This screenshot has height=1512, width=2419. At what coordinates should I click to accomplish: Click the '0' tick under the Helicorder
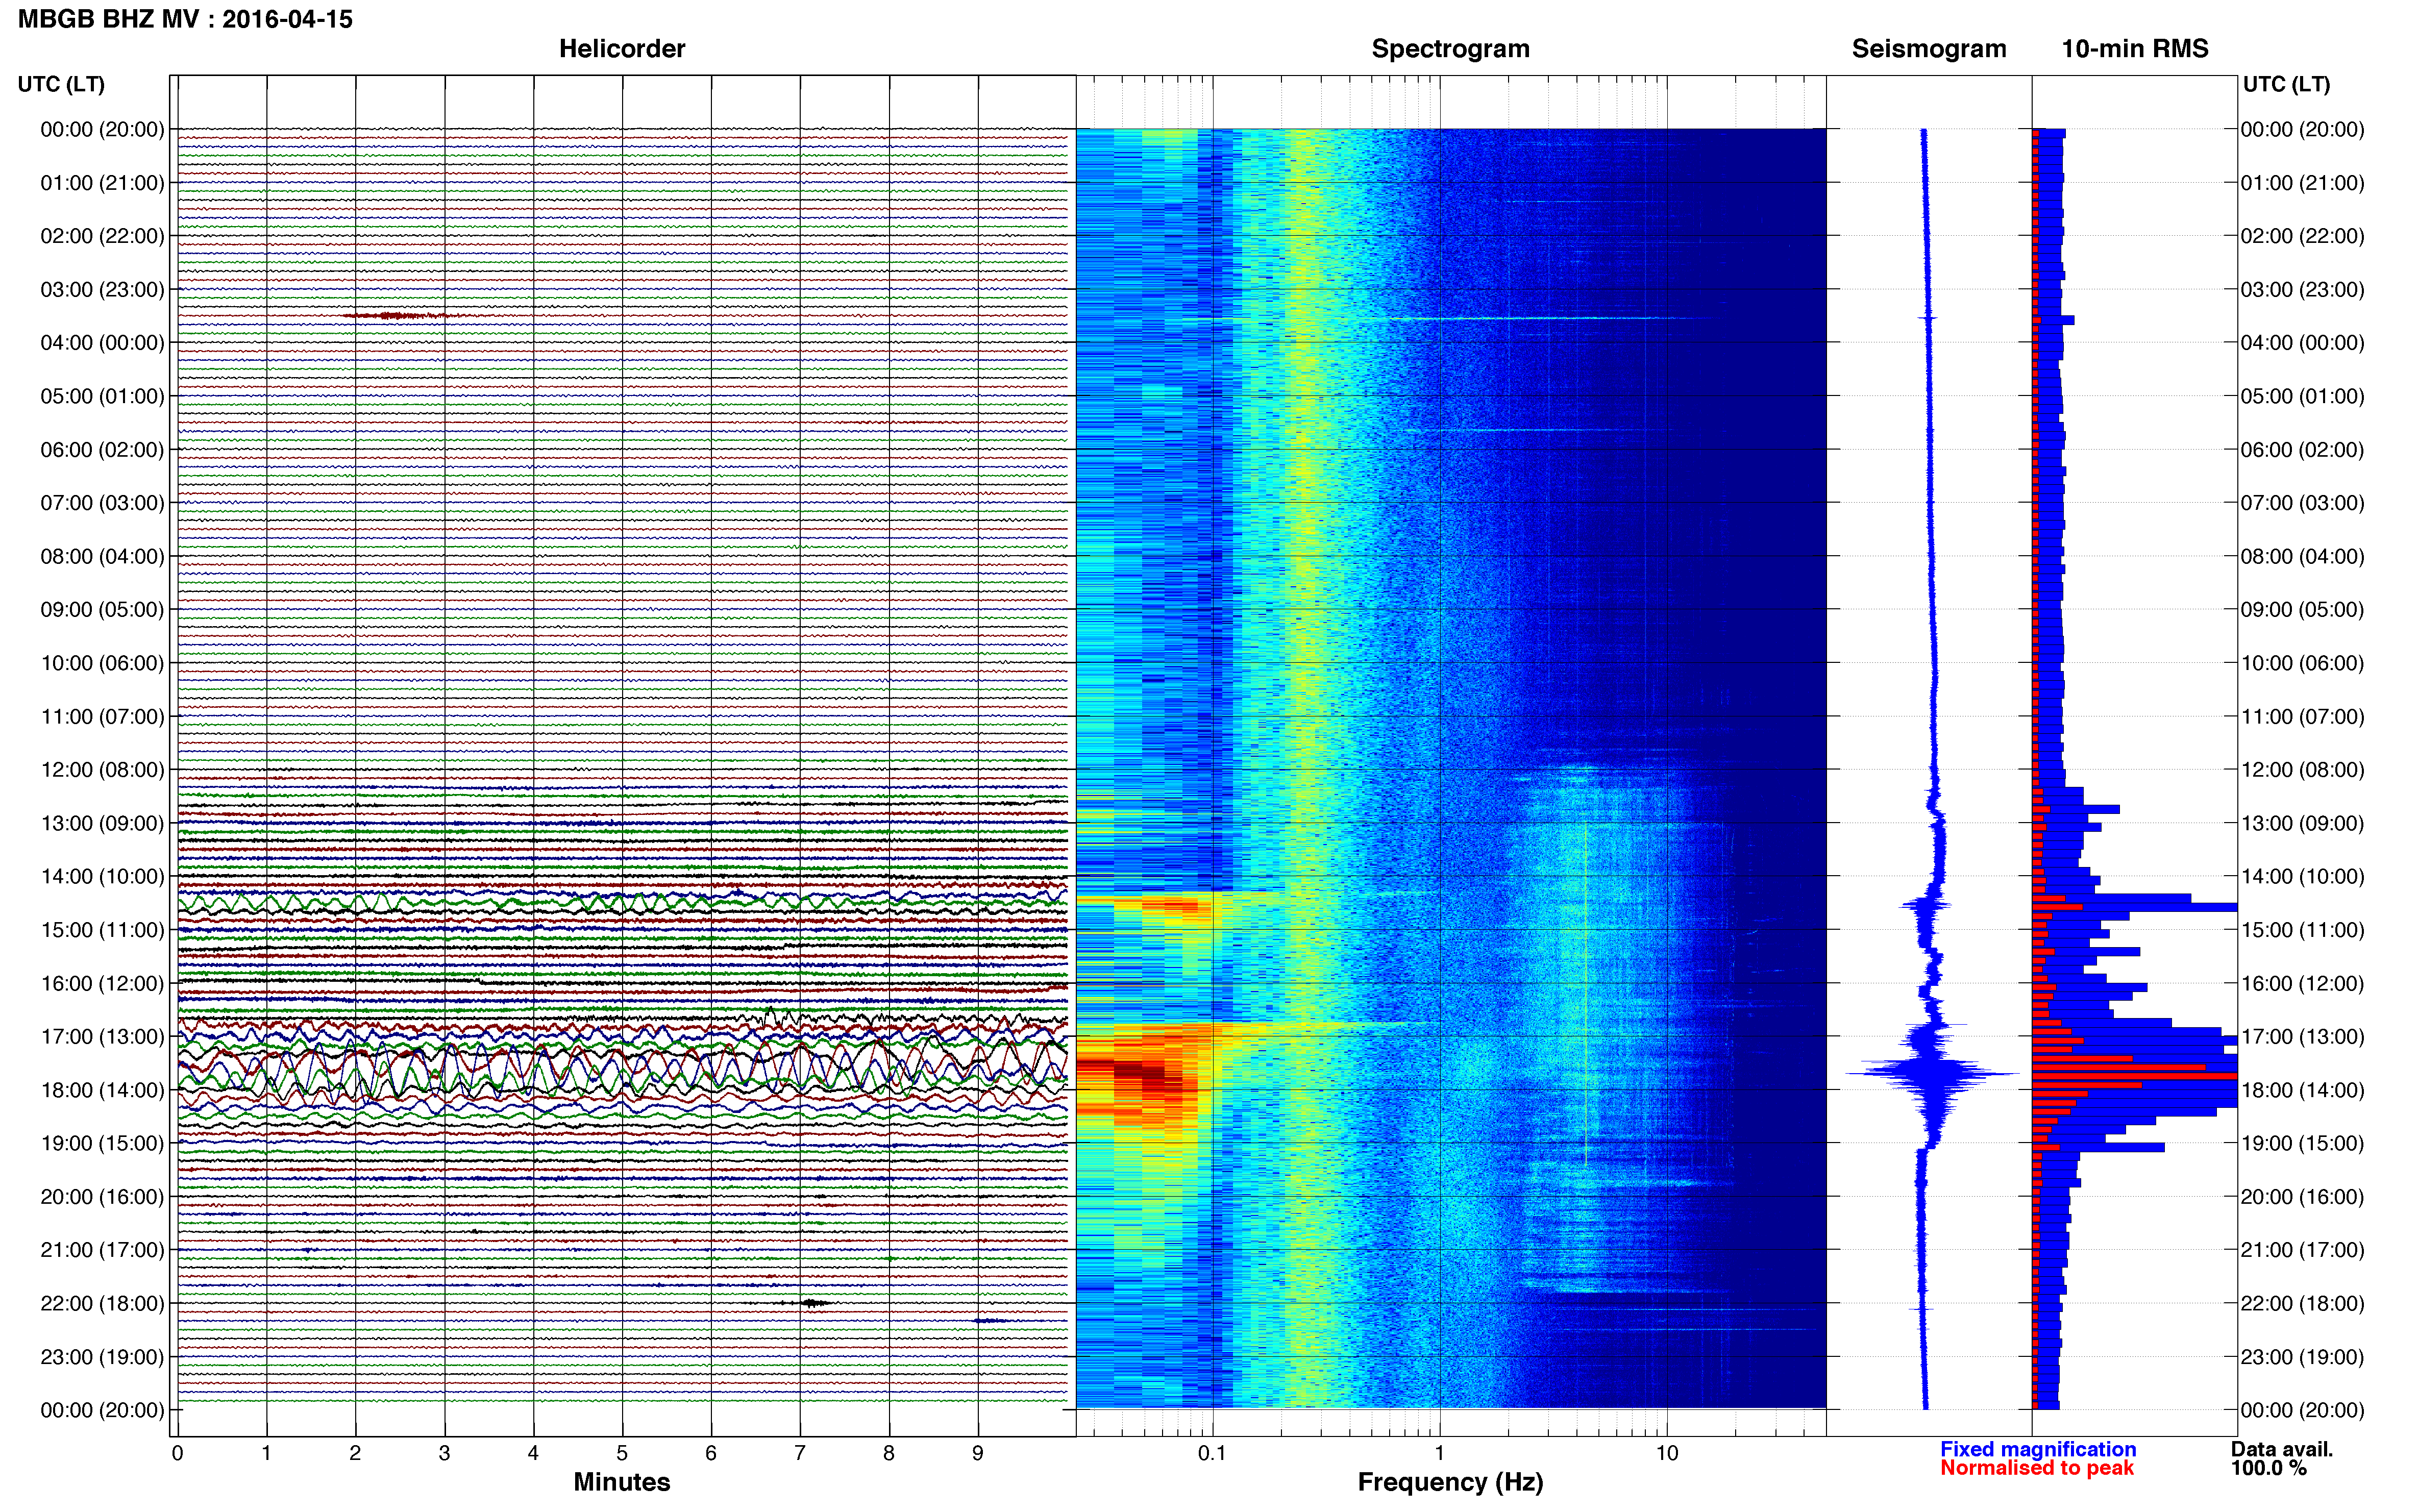click(177, 1453)
